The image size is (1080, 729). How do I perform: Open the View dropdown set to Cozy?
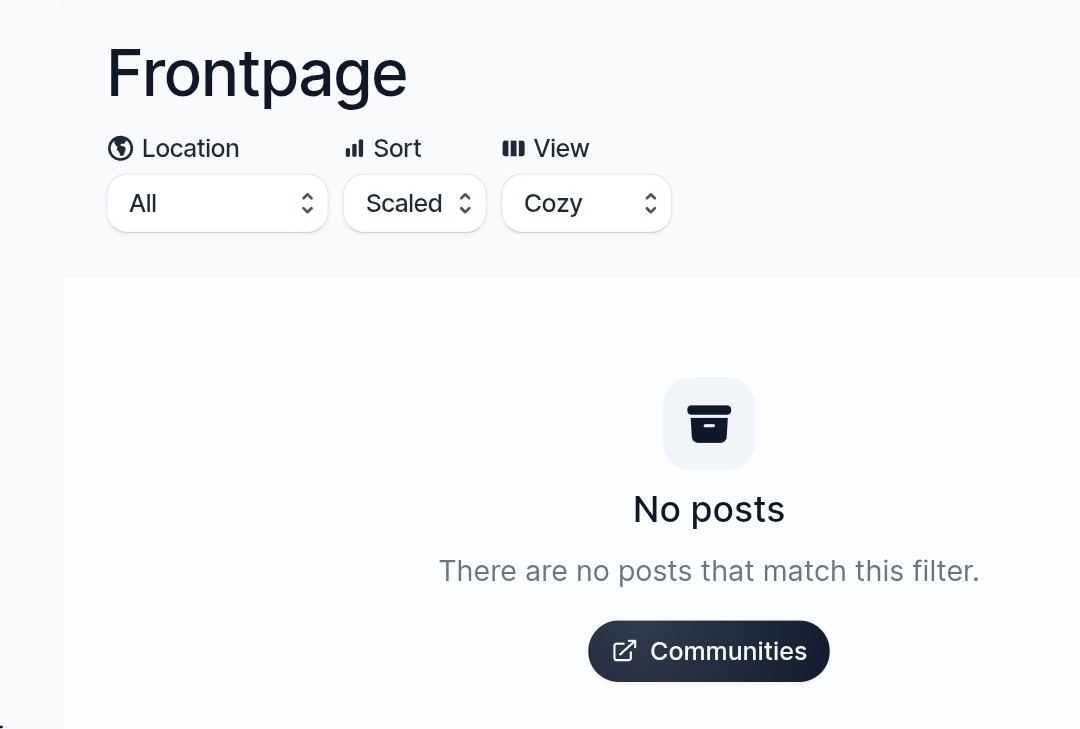(586, 204)
